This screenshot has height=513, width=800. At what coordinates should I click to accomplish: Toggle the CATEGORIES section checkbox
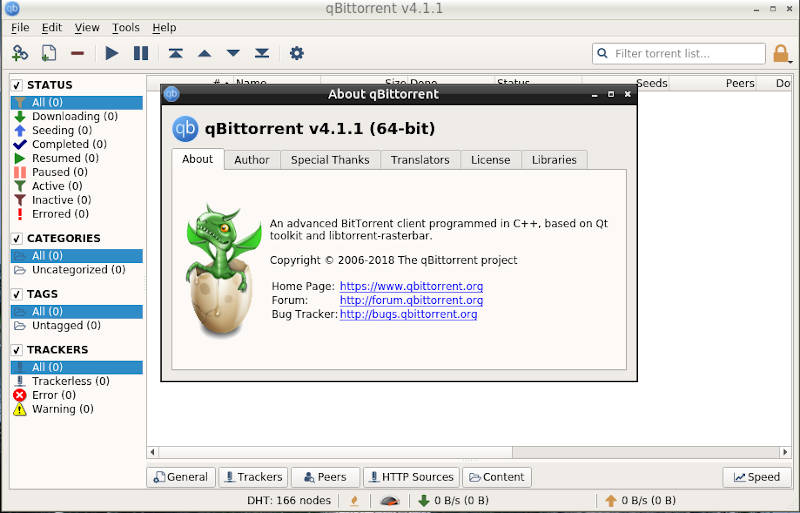tap(17, 238)
